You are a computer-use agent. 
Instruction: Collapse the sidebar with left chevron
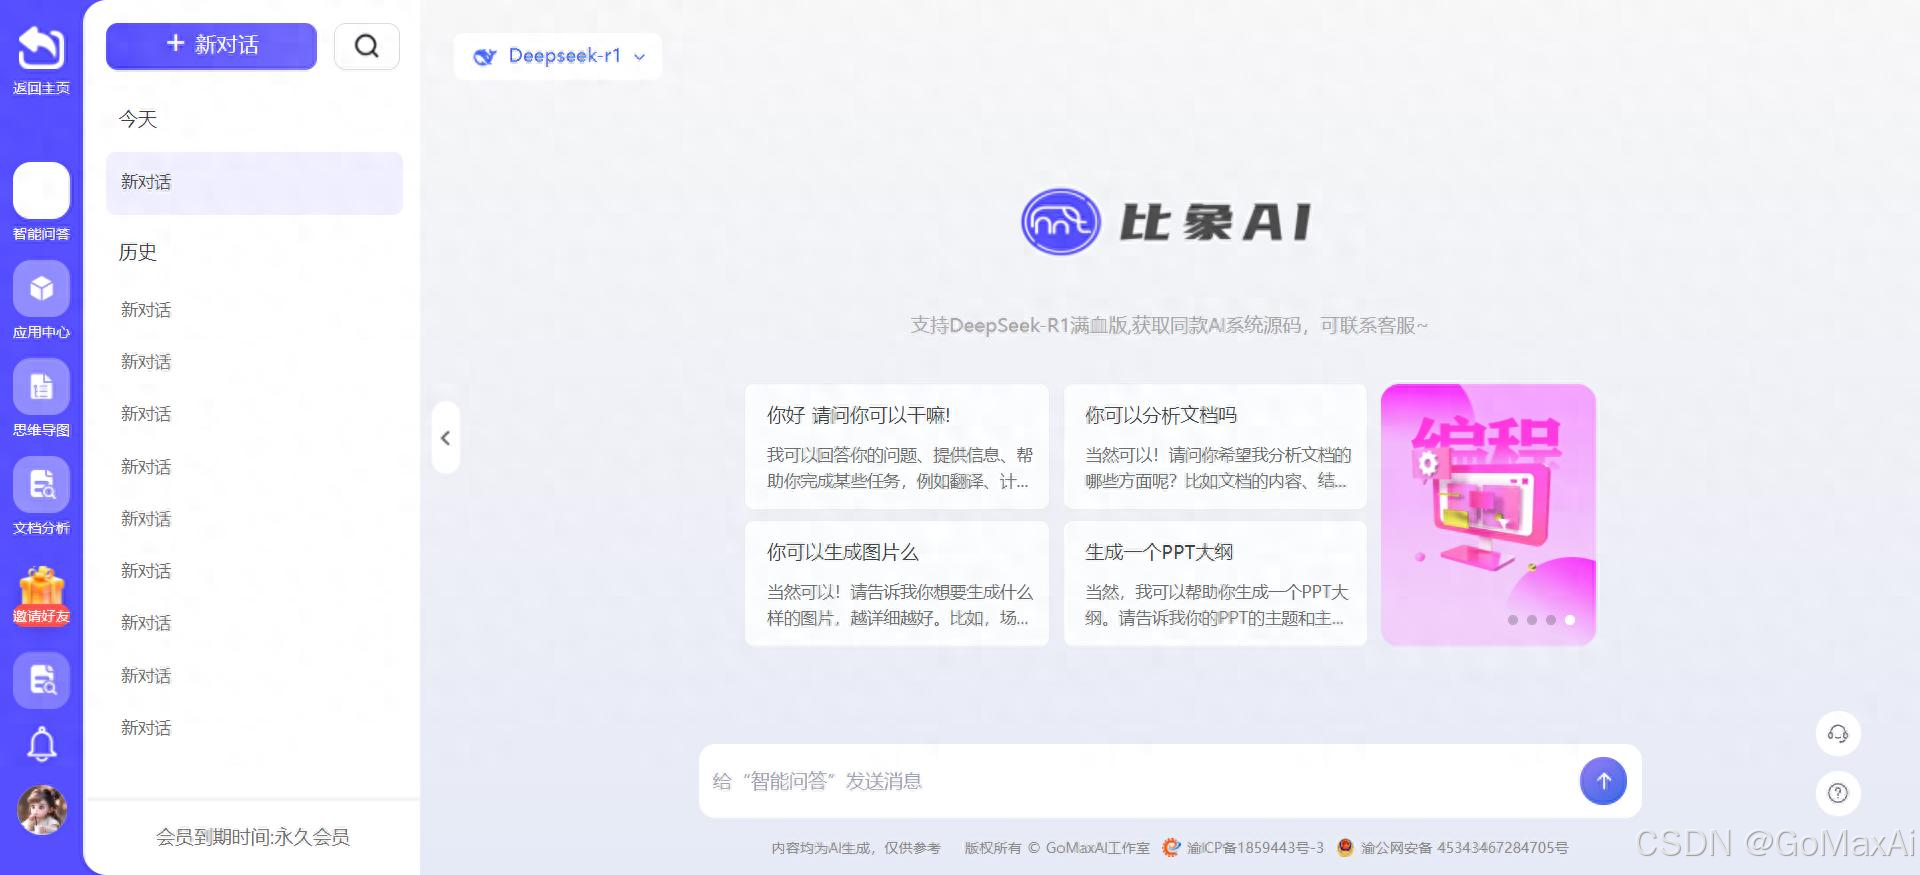[x=446, y=438]
